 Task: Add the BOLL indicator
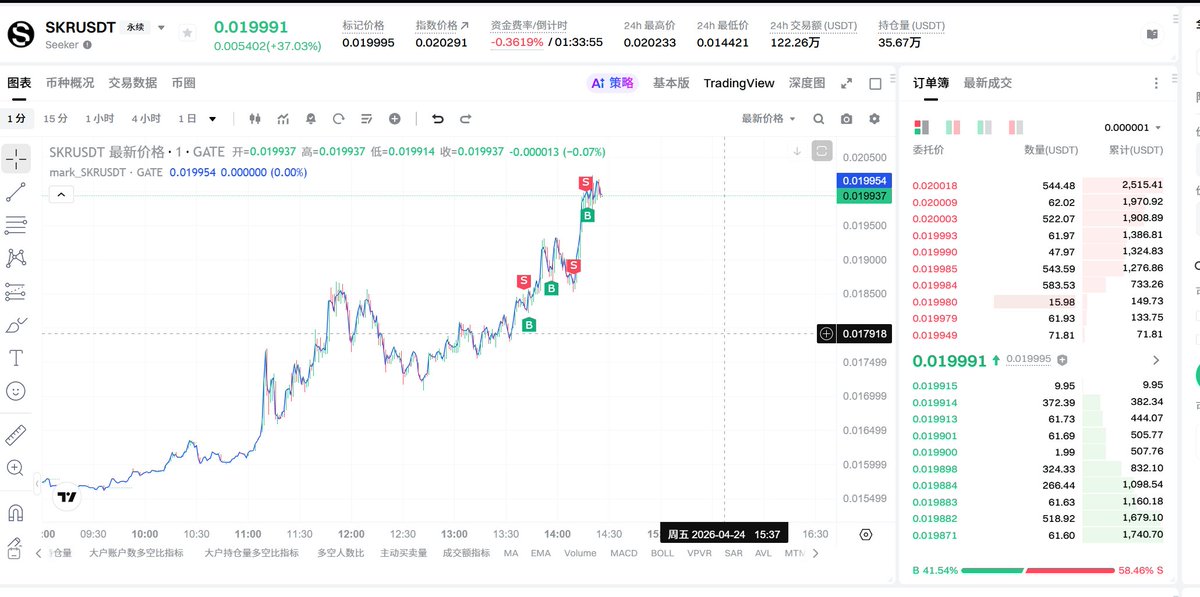coord(662,553)
